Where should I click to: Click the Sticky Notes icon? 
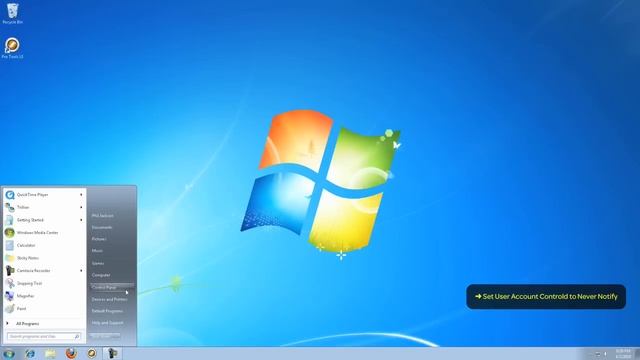10,258
